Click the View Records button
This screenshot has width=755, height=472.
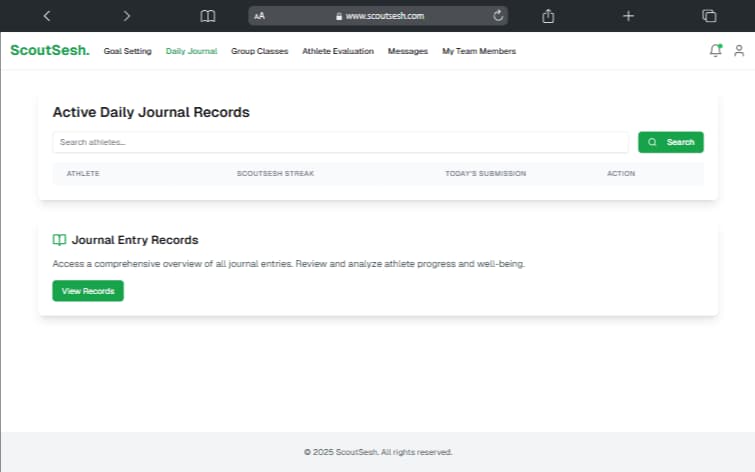point(88,291)
